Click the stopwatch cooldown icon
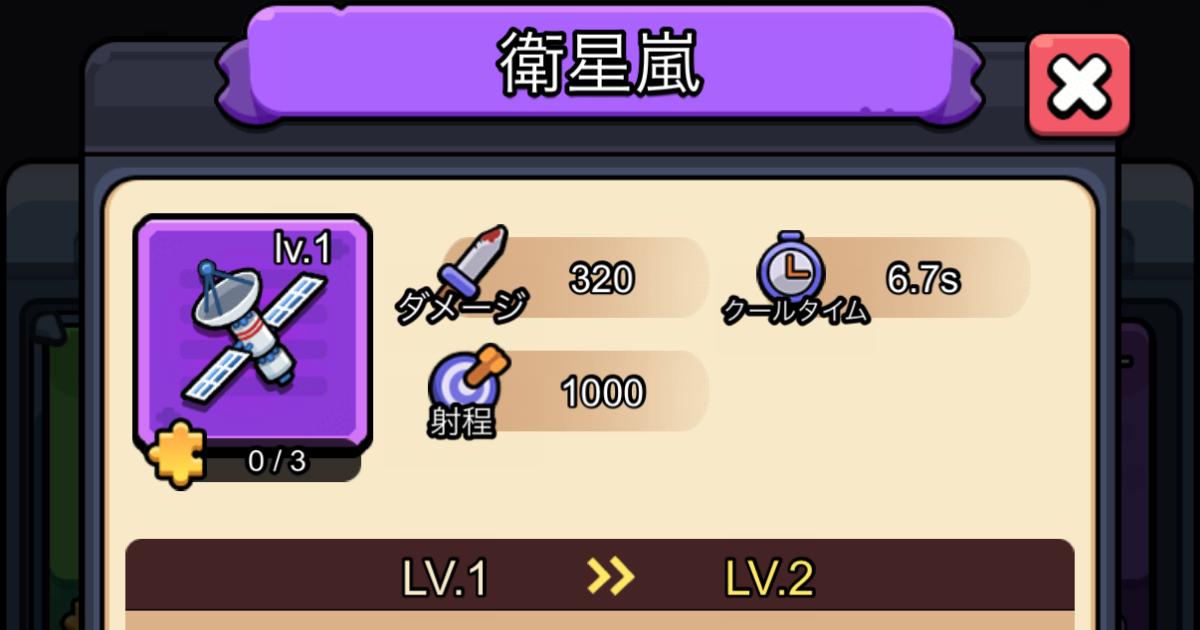This screenshot has width=1200, height=630. pyautogui.click(x=791, y=268)
